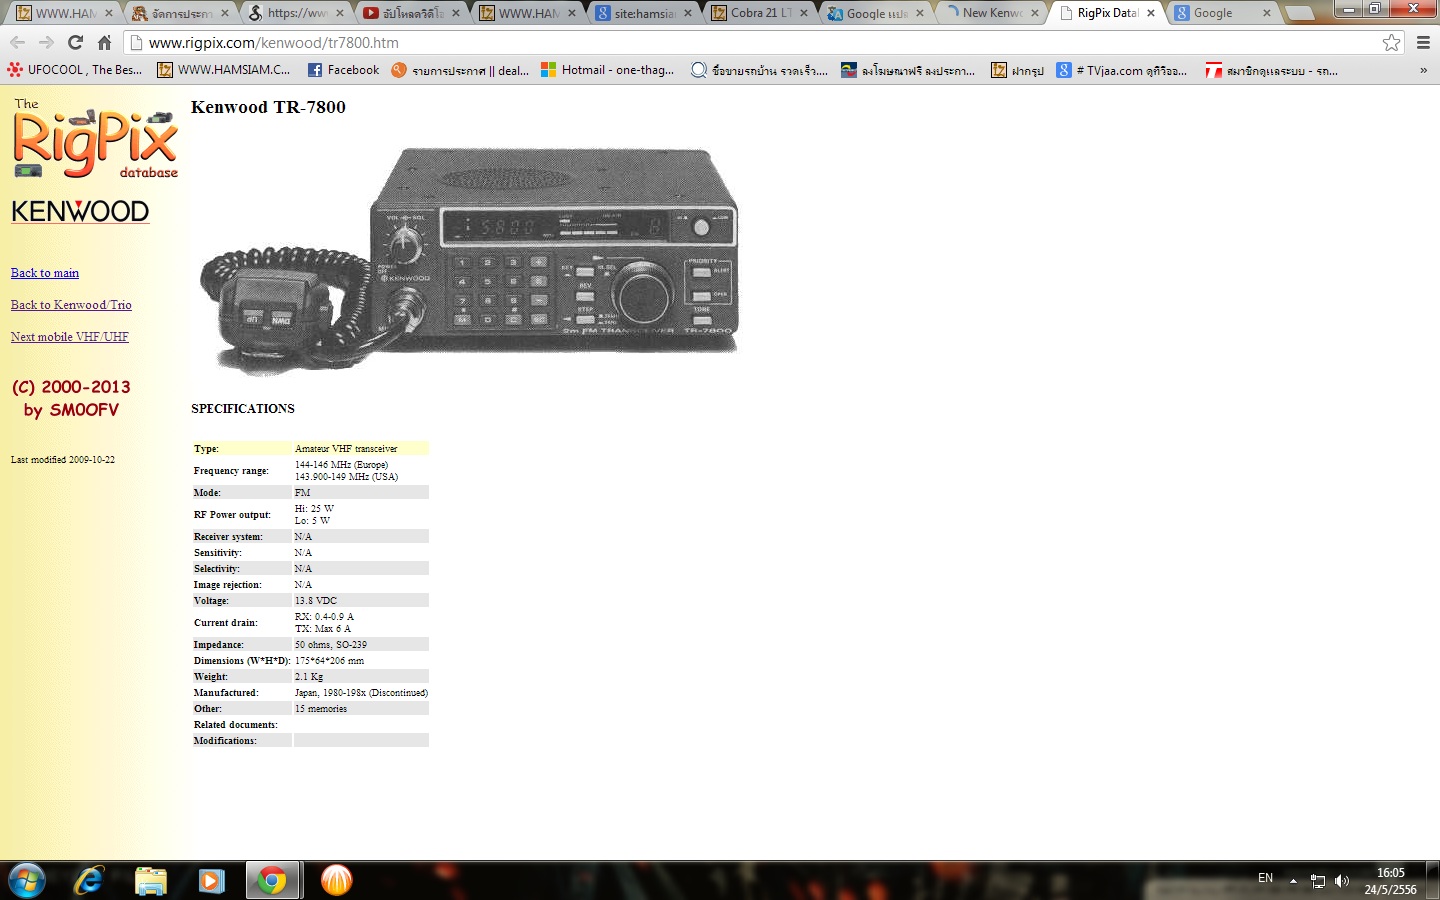Open the Facebook bookmark
This screenshot has width=1440, height=900.
343,70
